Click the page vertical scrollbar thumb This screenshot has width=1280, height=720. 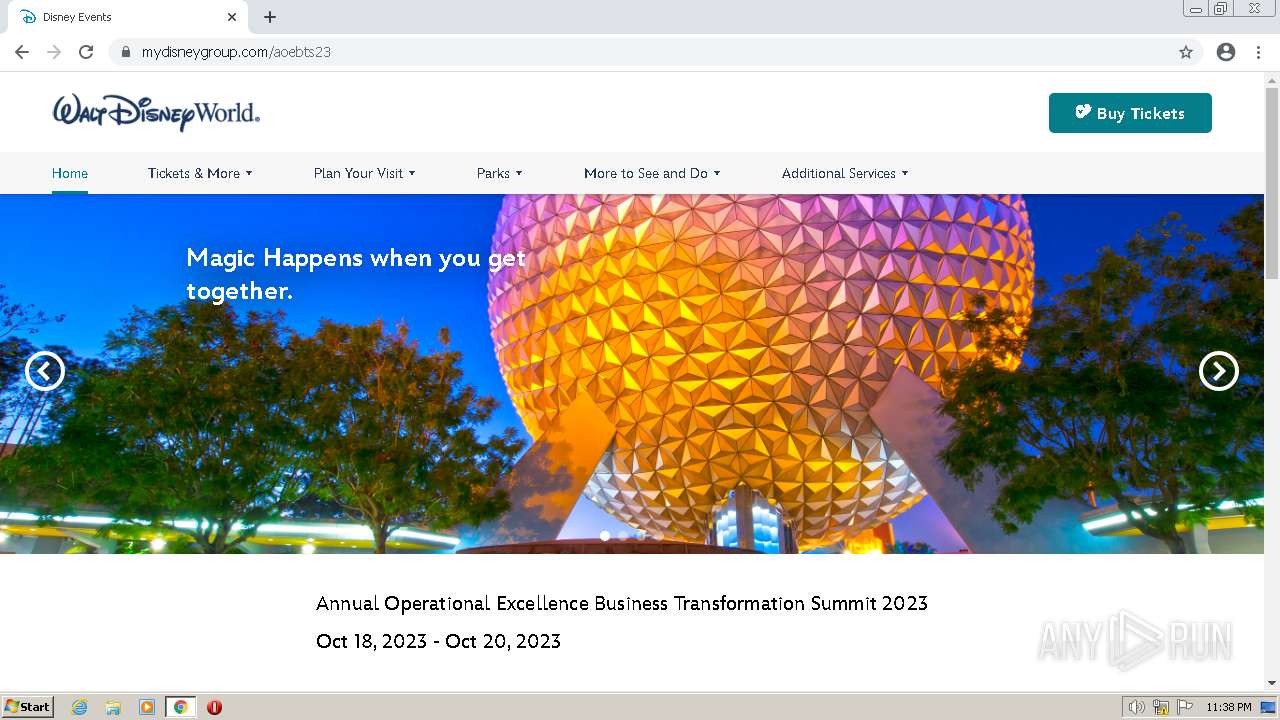(x=1272, y=183)
